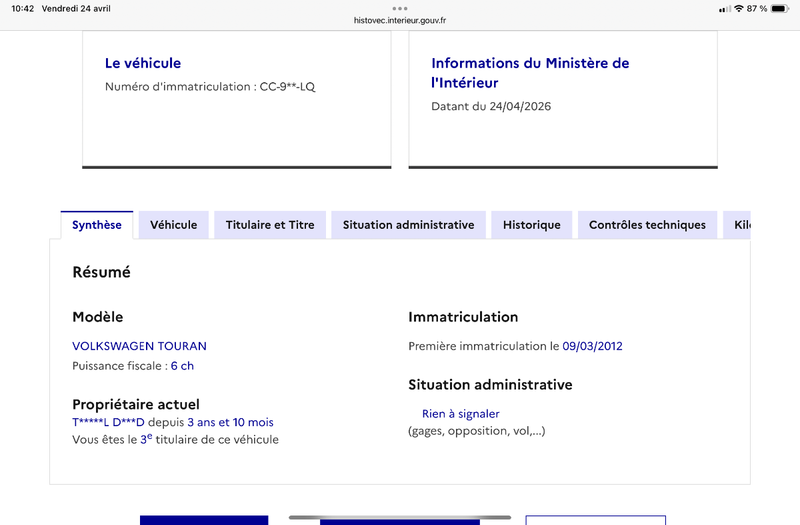Image resolution: width=800 pixels, height=525 pixels.
Task: Click the 6 ch fiscal power value
Action: pos(182,366)
